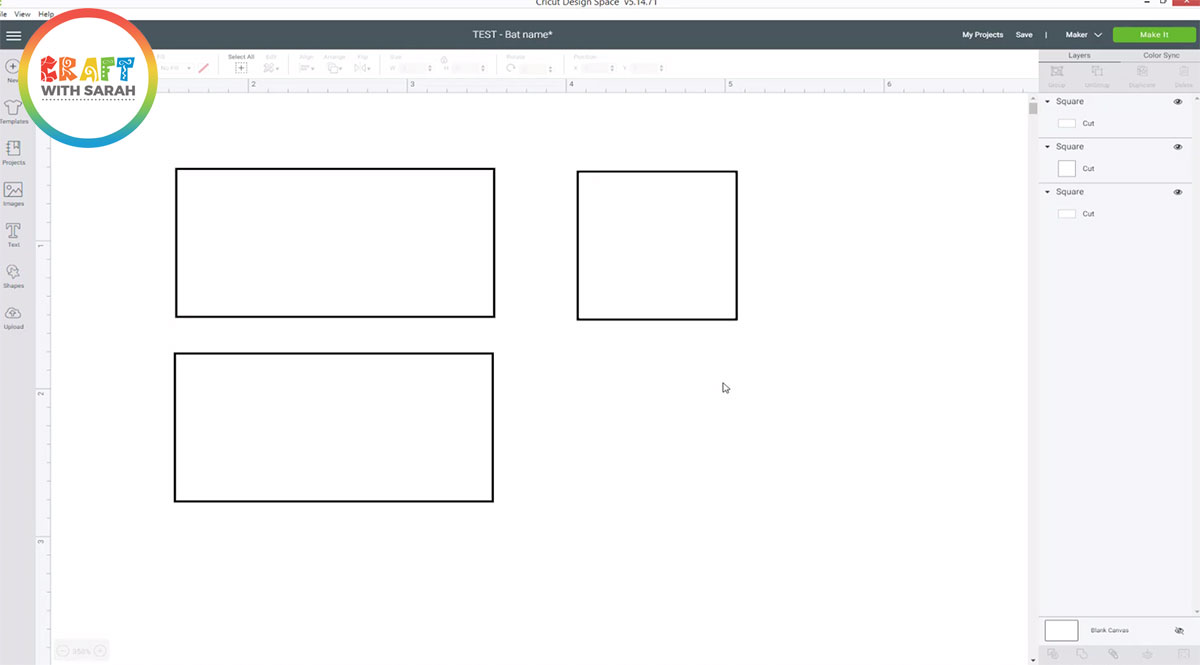Switch to the Layers tab
This screenshot has width=1200, height=665.
(1079, 56)
